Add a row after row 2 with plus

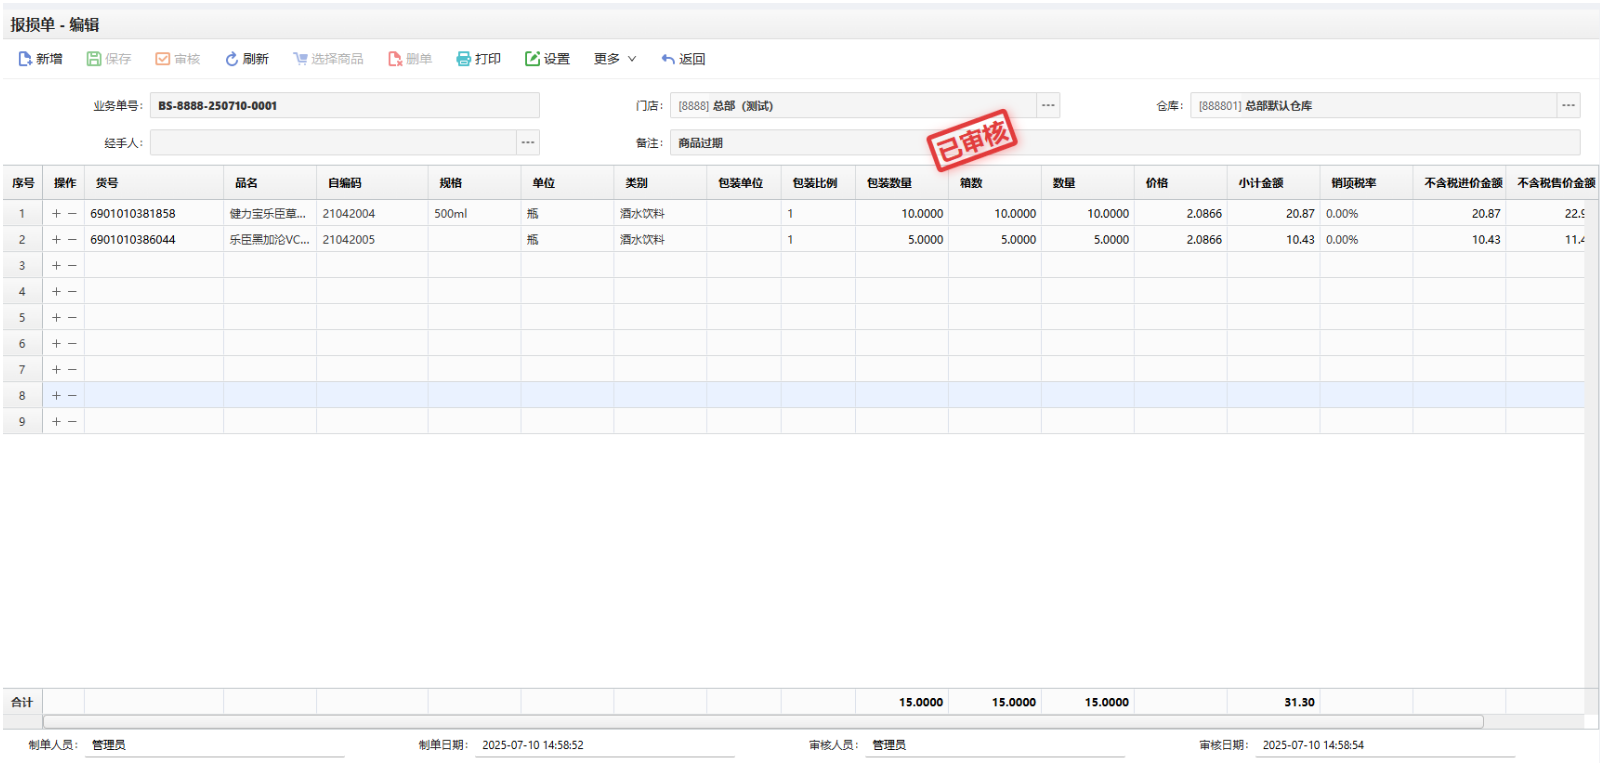click(x=56, y=240)
